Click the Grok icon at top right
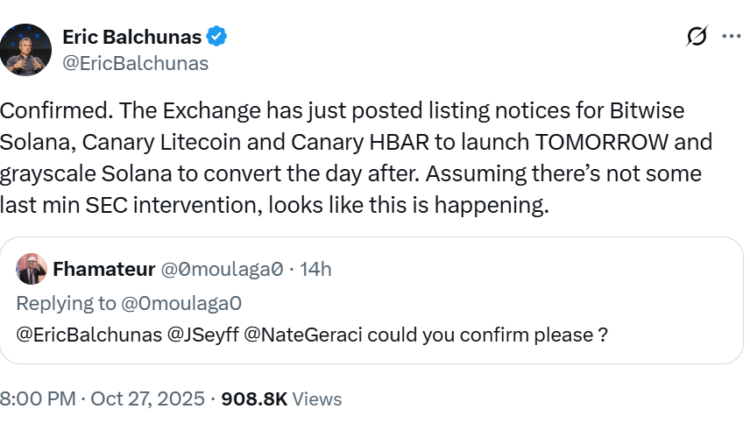The width and height of the screenshot is (750, 430). pyautogui.click(x=697, y=38)
